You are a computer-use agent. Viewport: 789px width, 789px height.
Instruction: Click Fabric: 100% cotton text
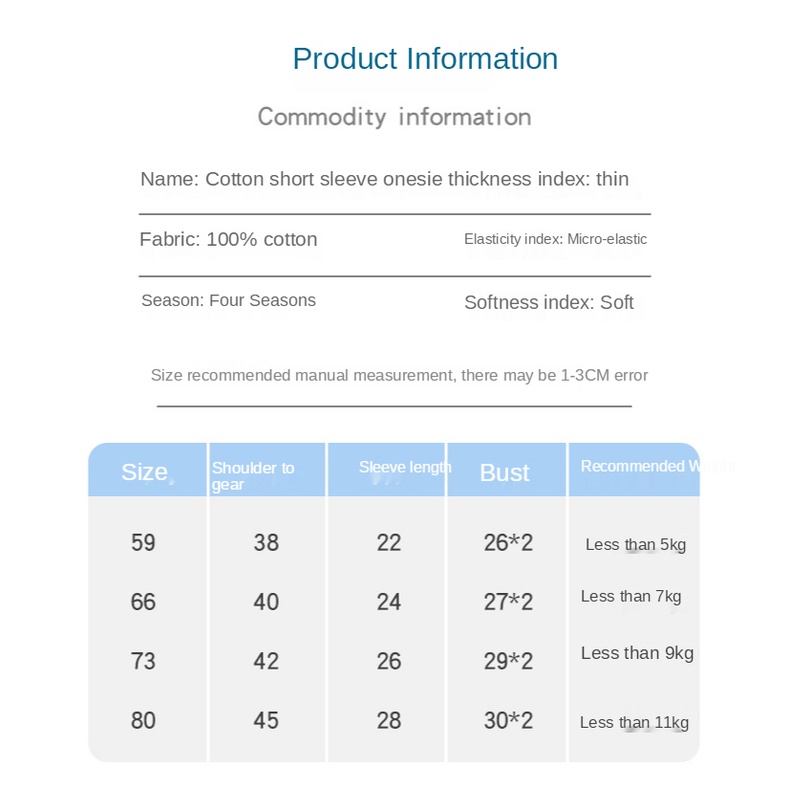tap(228, 239)
